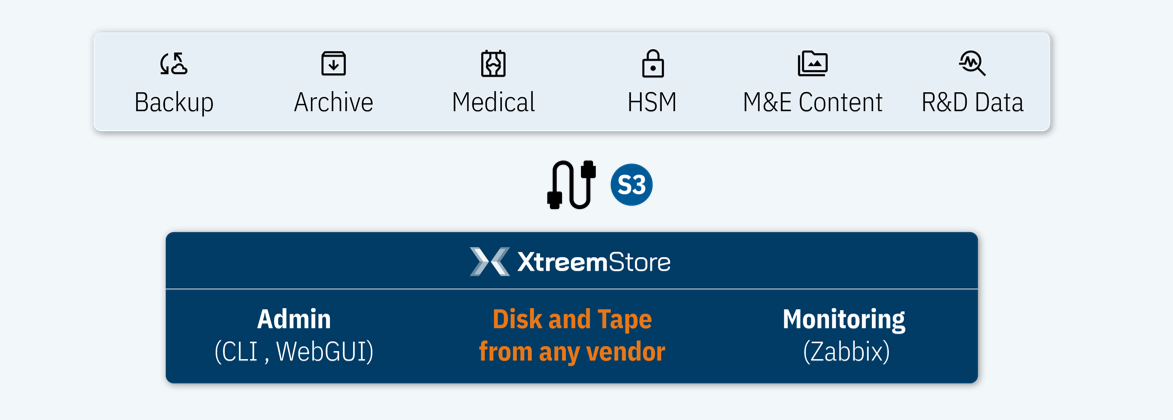Screen dimensions: 1173x420
Task: Click the cable connector icon
Action: pyautogui.click(x=571, y=184)
